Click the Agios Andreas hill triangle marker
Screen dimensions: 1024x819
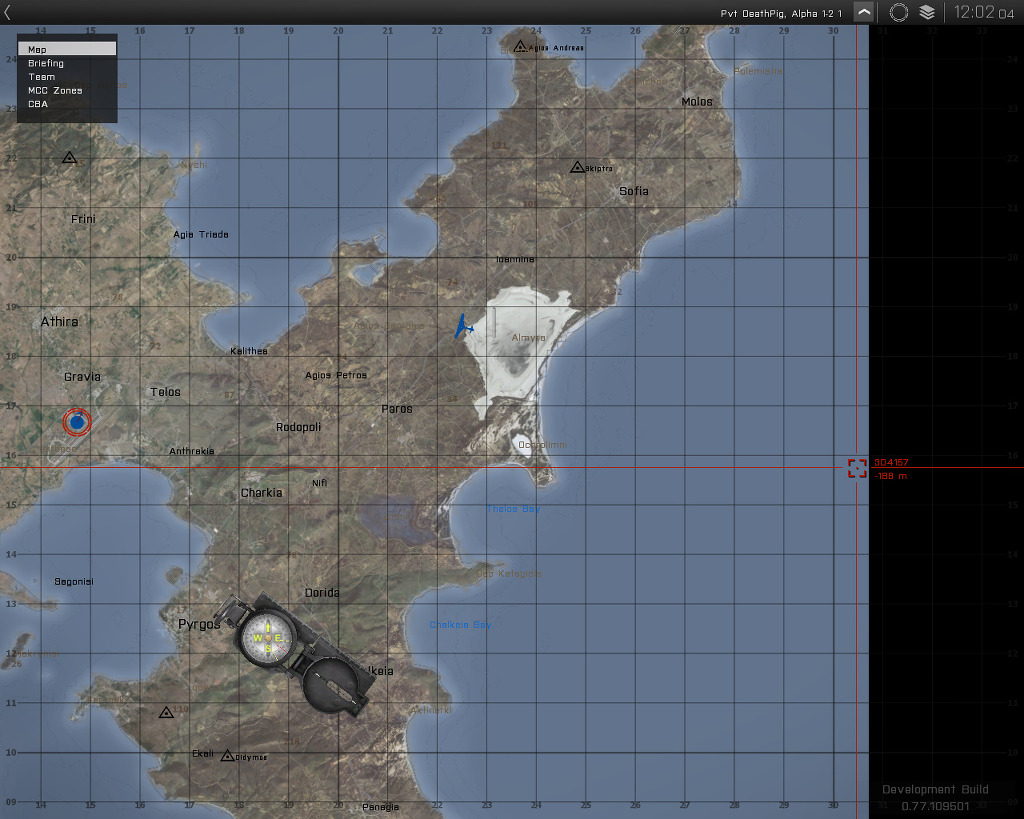coord(520,46)
